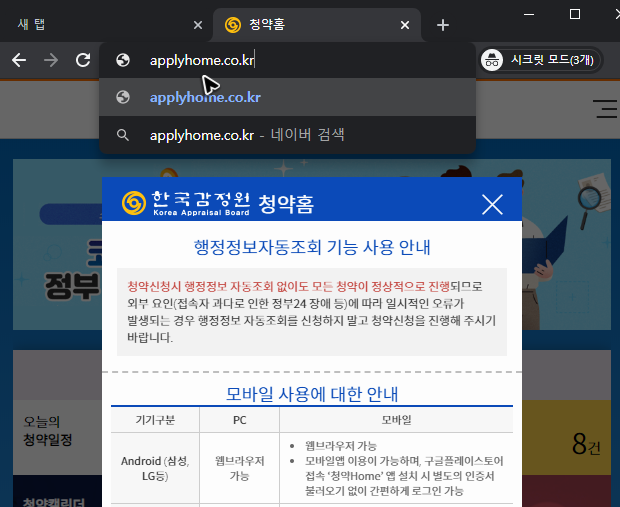This screenshot has height=507, width=620.
Task: Open a new browser tab
Action: 443,25
